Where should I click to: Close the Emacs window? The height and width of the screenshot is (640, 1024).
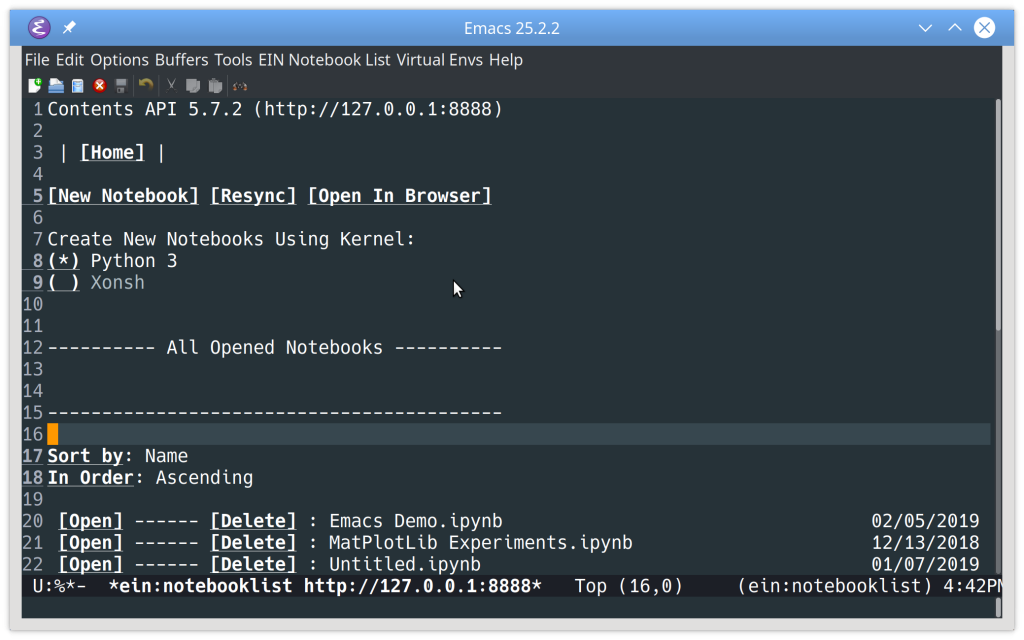[x=984, y=27]
